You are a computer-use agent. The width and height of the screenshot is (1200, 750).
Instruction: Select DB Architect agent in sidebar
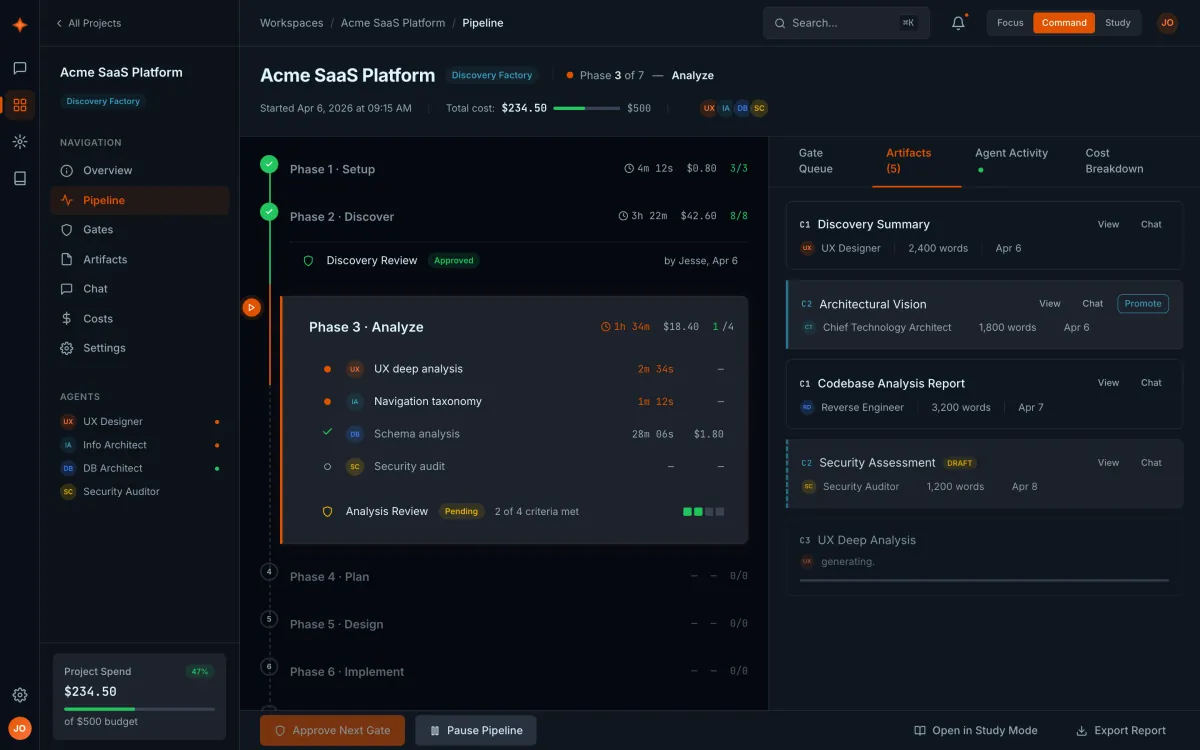point(140,468)
